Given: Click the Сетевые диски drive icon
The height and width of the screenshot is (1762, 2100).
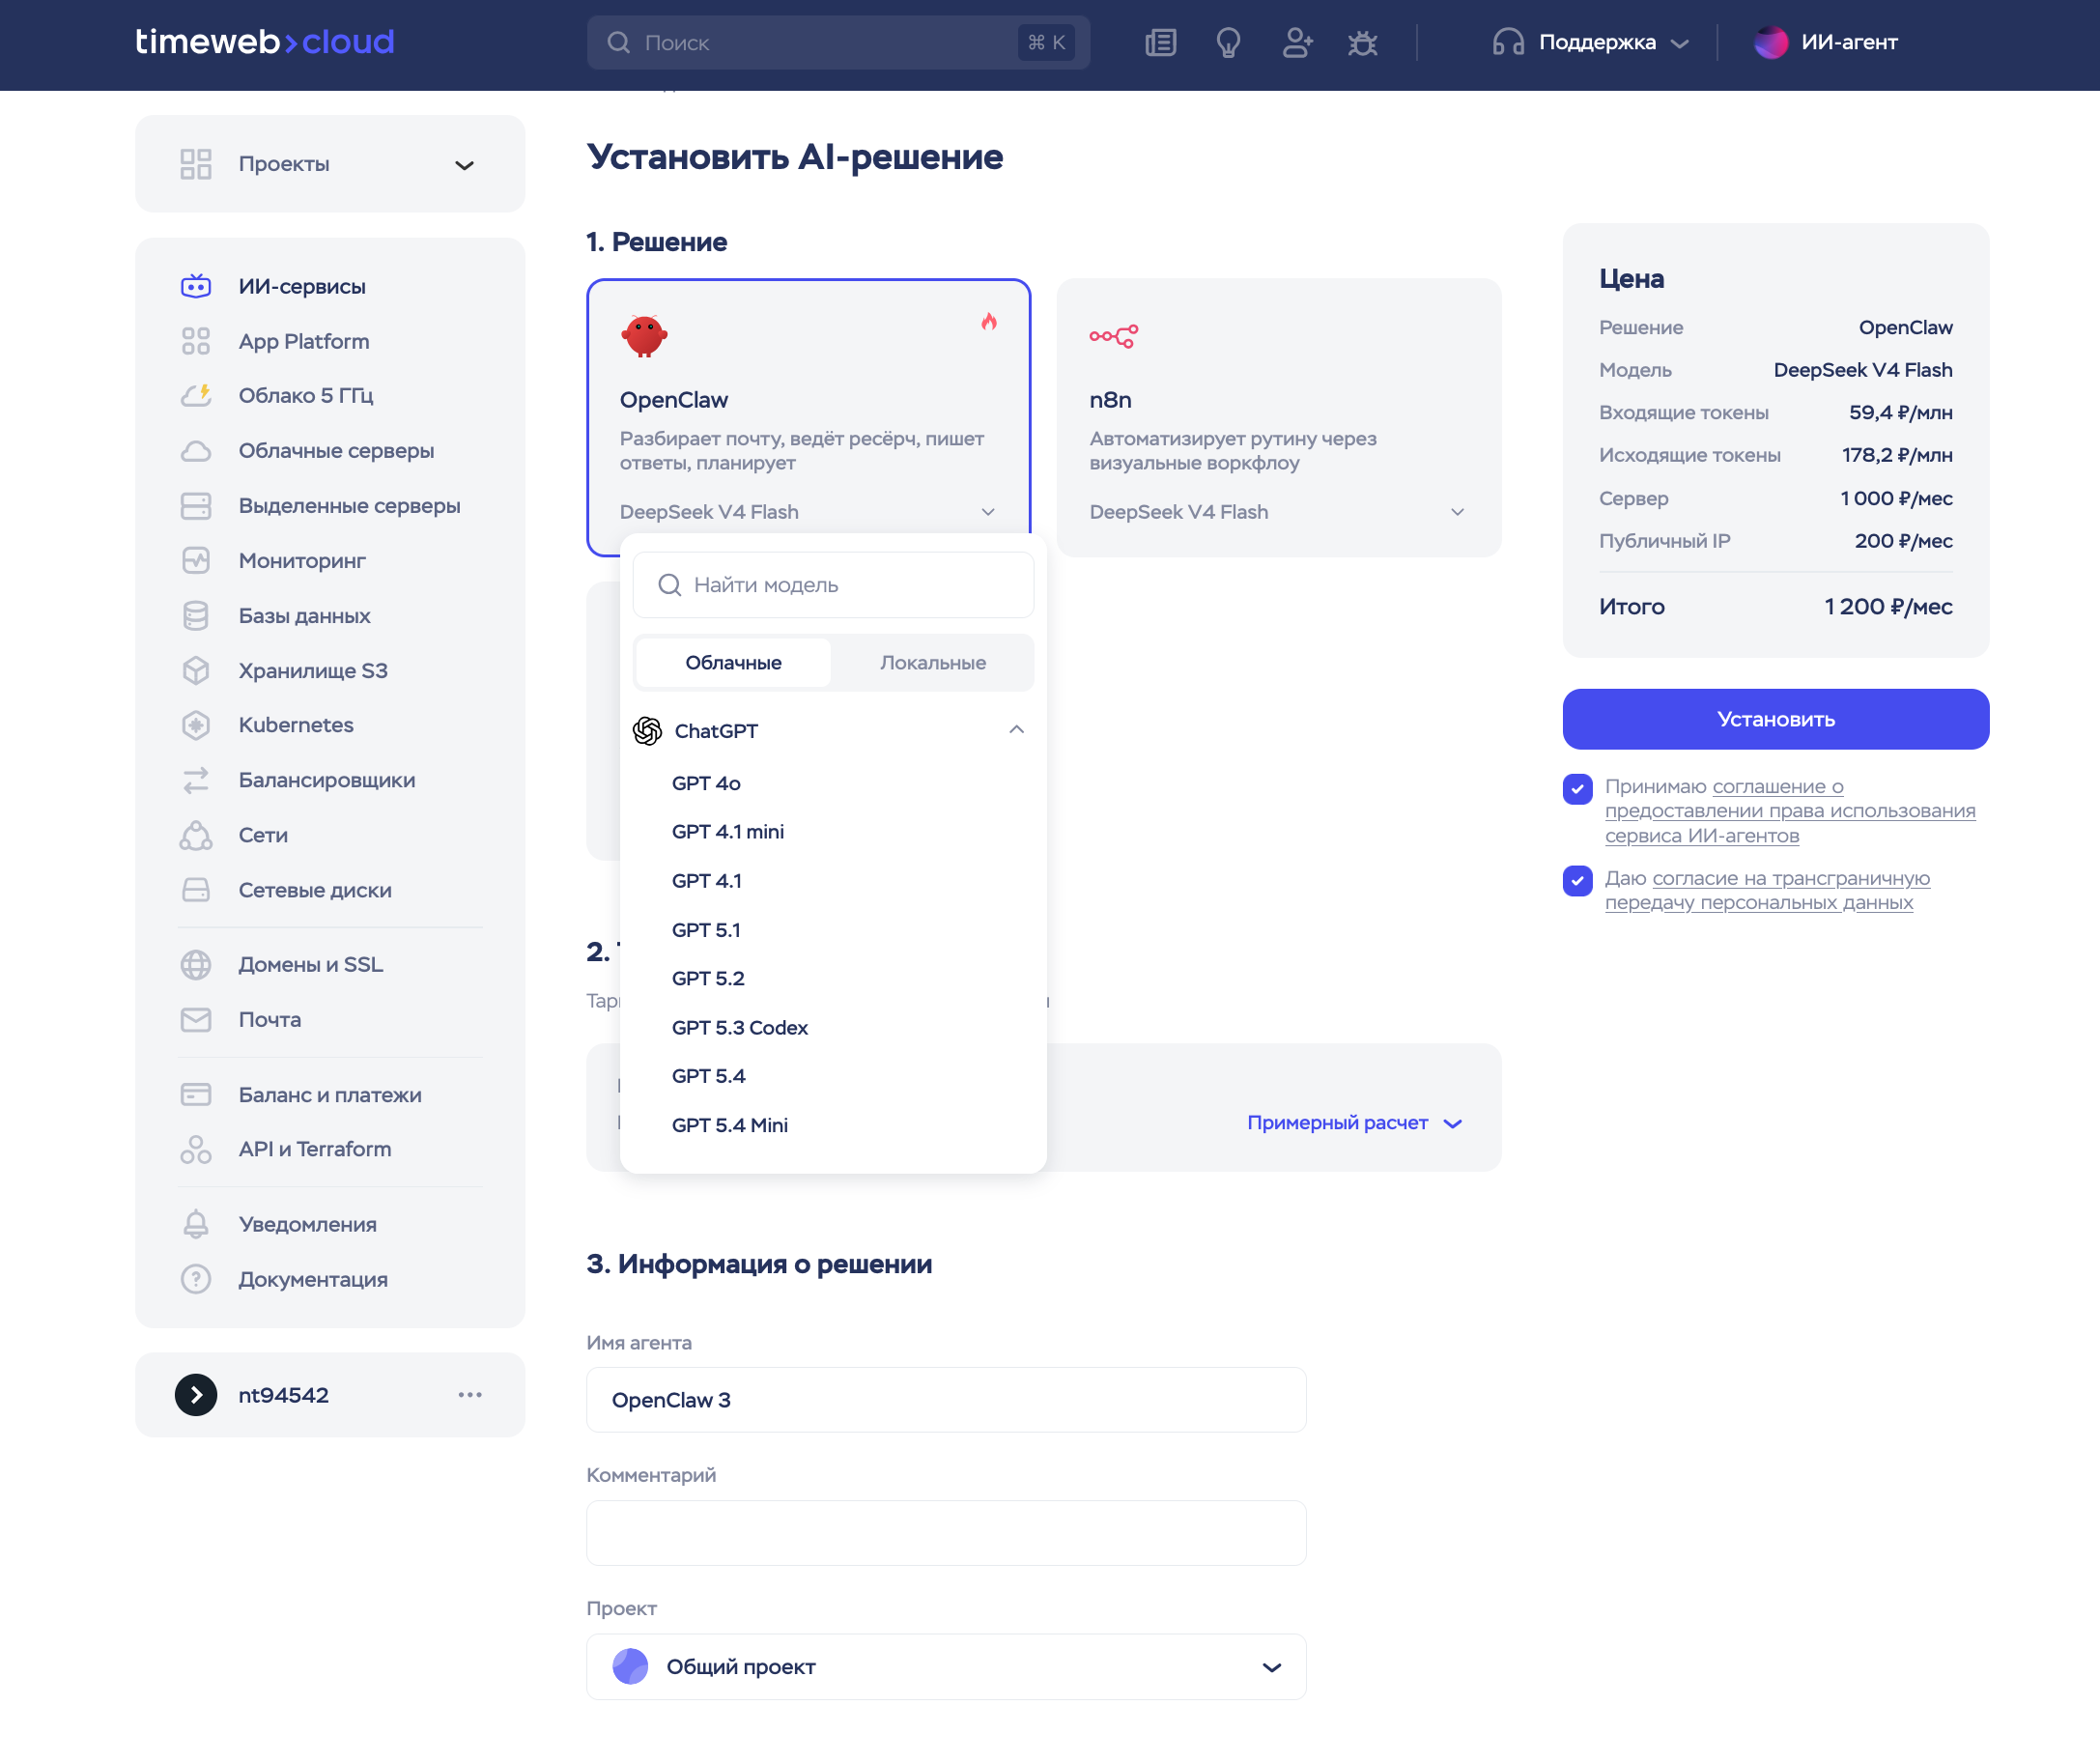Looking at the screenshot, I should click(196, 890).
